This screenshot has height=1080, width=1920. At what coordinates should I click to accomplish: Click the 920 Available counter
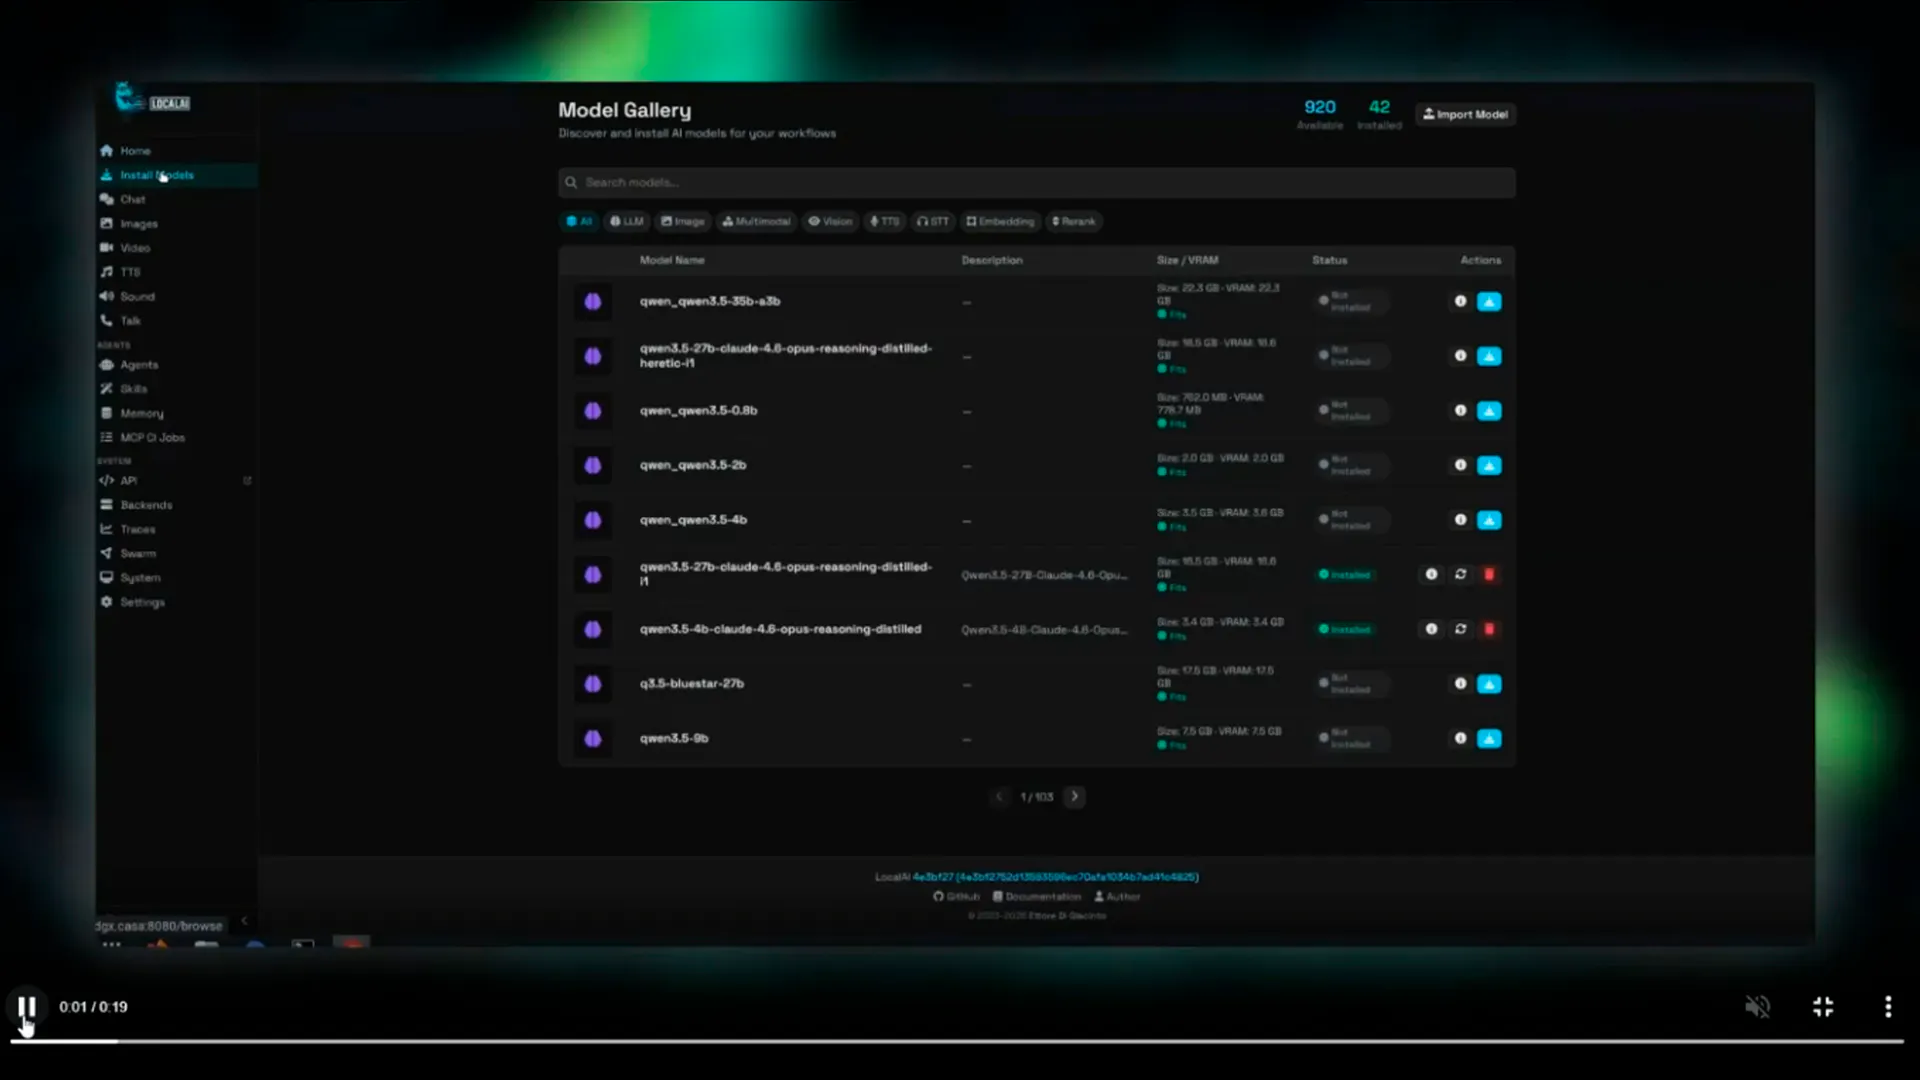coord(1320,115)
